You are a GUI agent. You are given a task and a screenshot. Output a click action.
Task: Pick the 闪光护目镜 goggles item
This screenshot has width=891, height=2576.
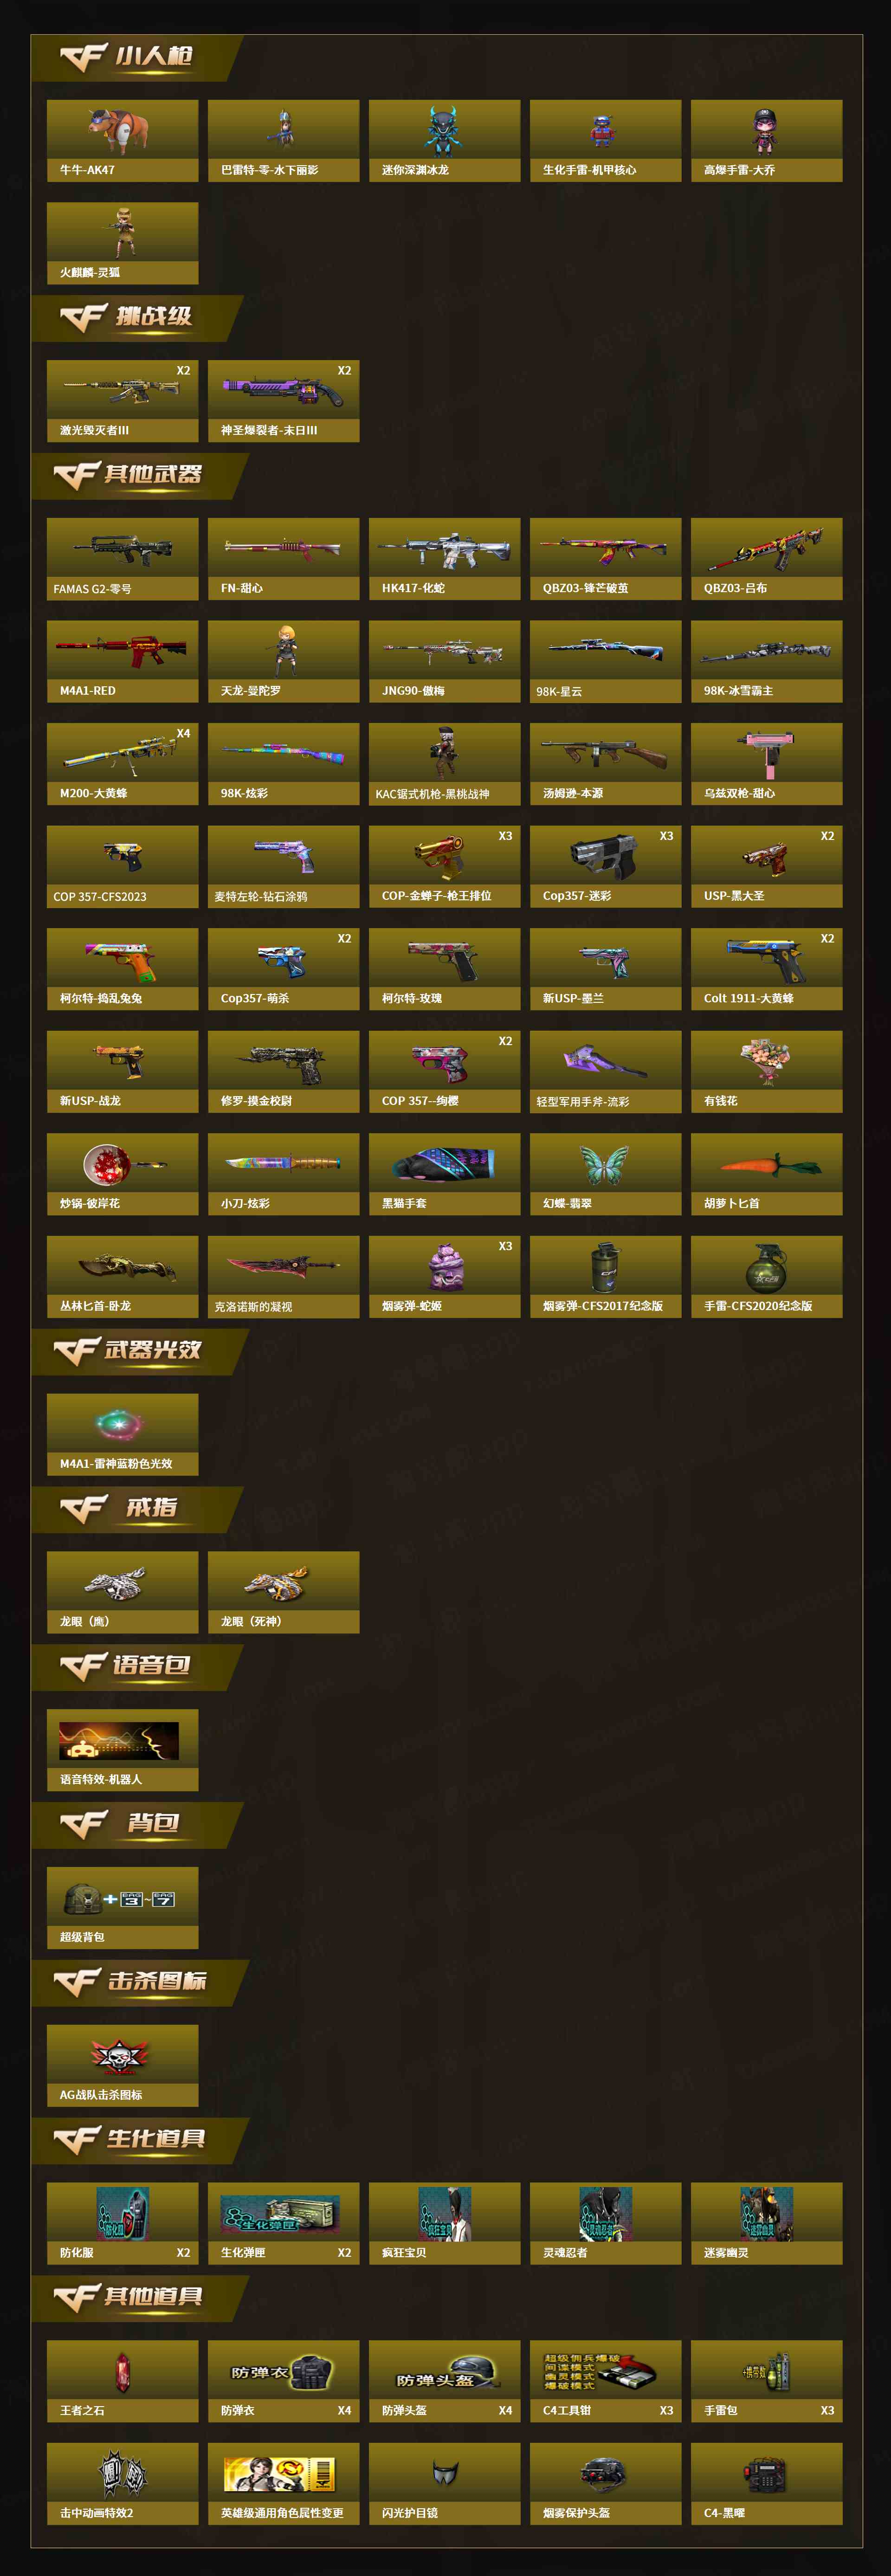pyautogui.click(x=444, y=2484)
